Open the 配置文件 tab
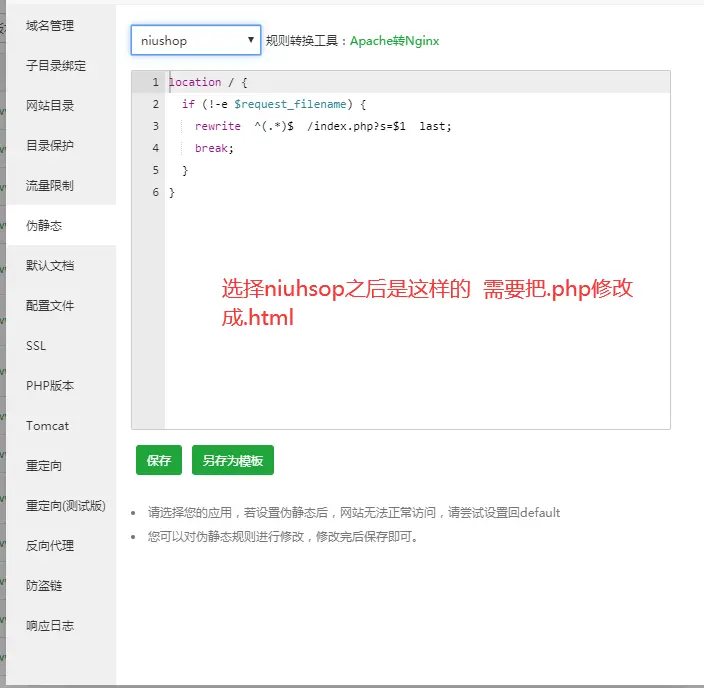 click(x=50, y=306)
